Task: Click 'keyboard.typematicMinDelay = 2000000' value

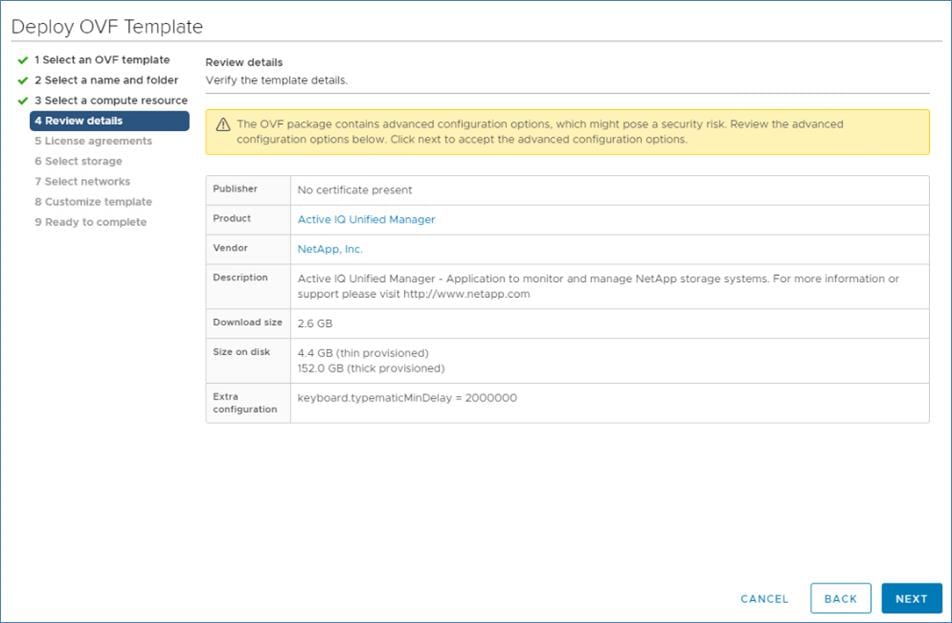Action: 407,398
